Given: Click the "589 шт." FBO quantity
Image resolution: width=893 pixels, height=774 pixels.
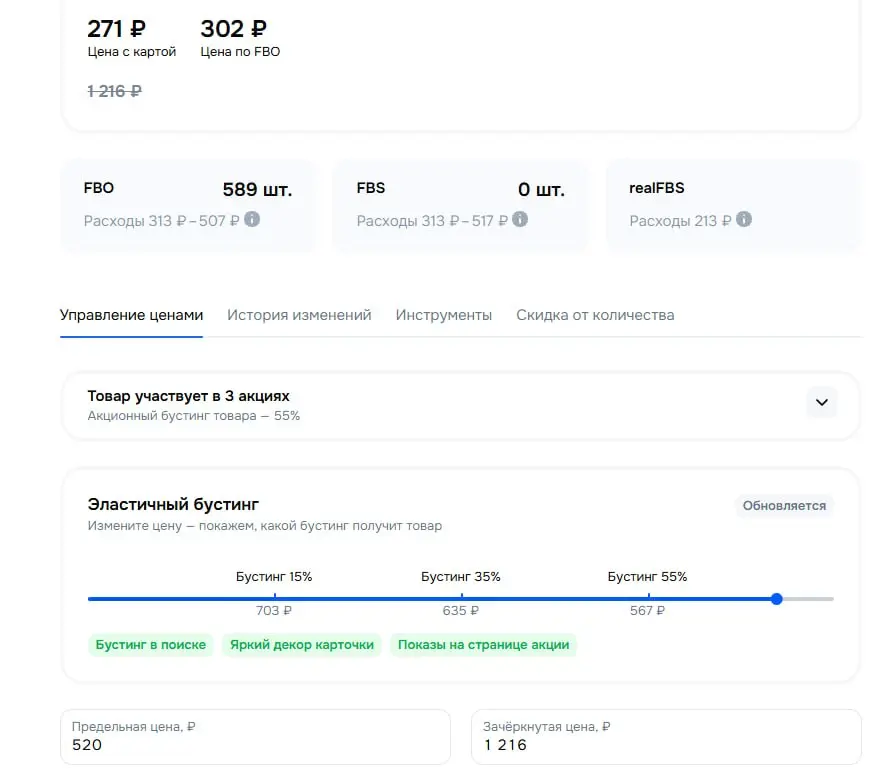Looking at the screenshot, I should [x=257, y=189].
